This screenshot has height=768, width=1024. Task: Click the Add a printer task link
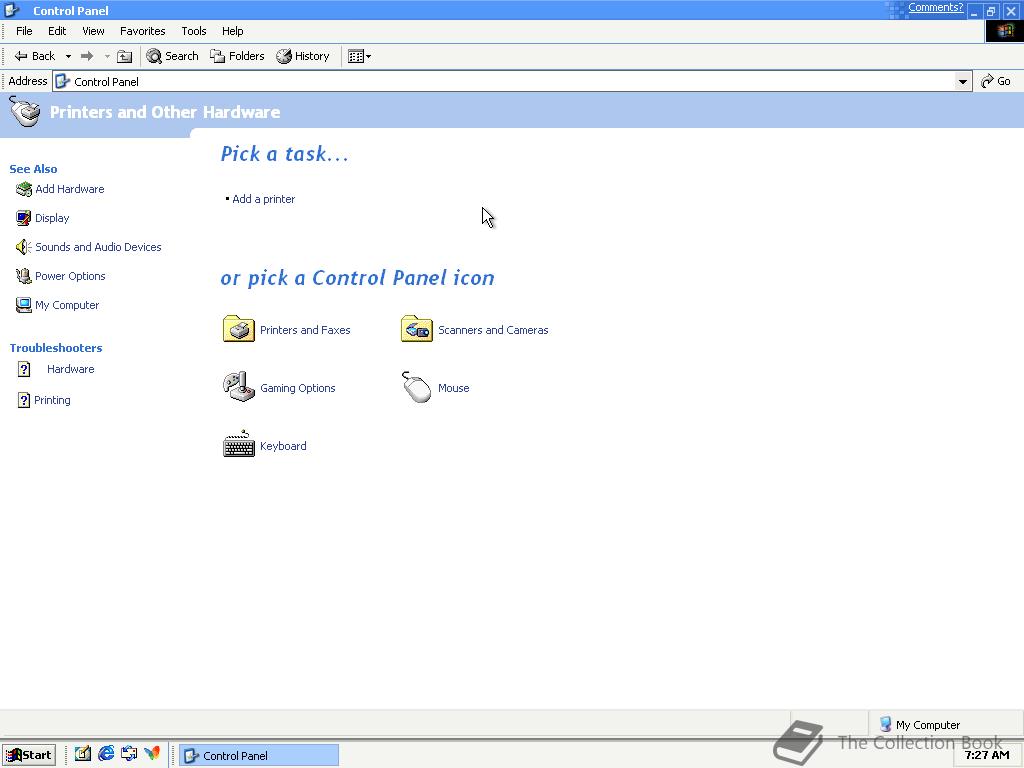264,199
